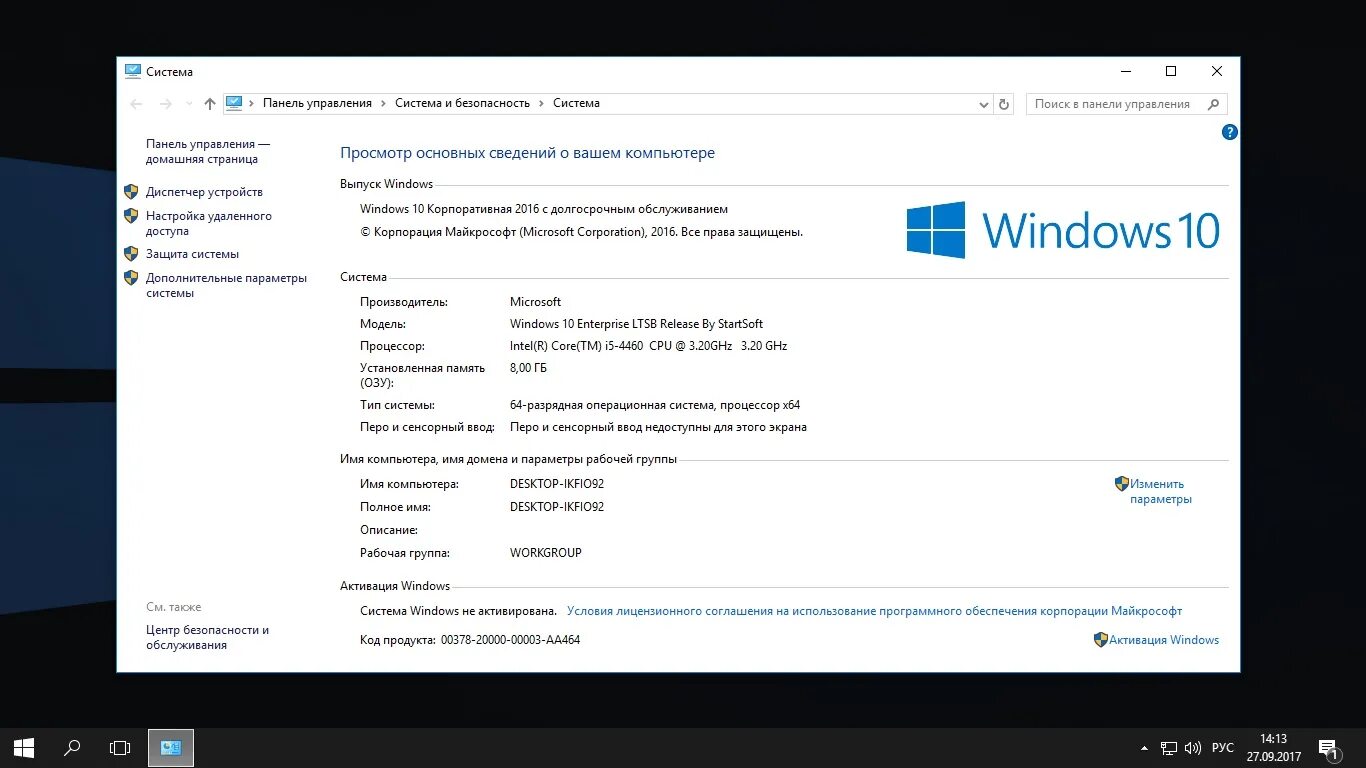The height and width of the screenshot is (768, 1366).
Task: Click the Forward navigation arrow
Action: 166,103
